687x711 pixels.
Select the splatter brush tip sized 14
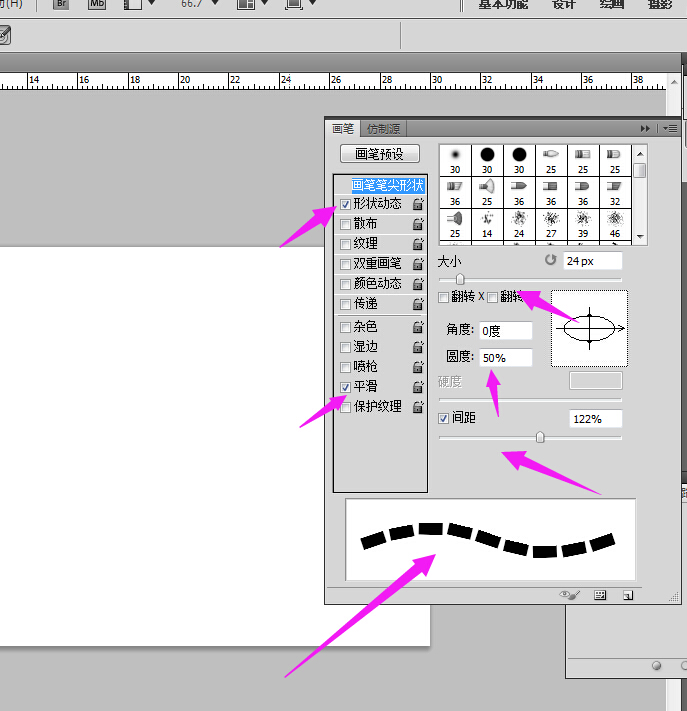pyautogui.click(x=487, y=224)
